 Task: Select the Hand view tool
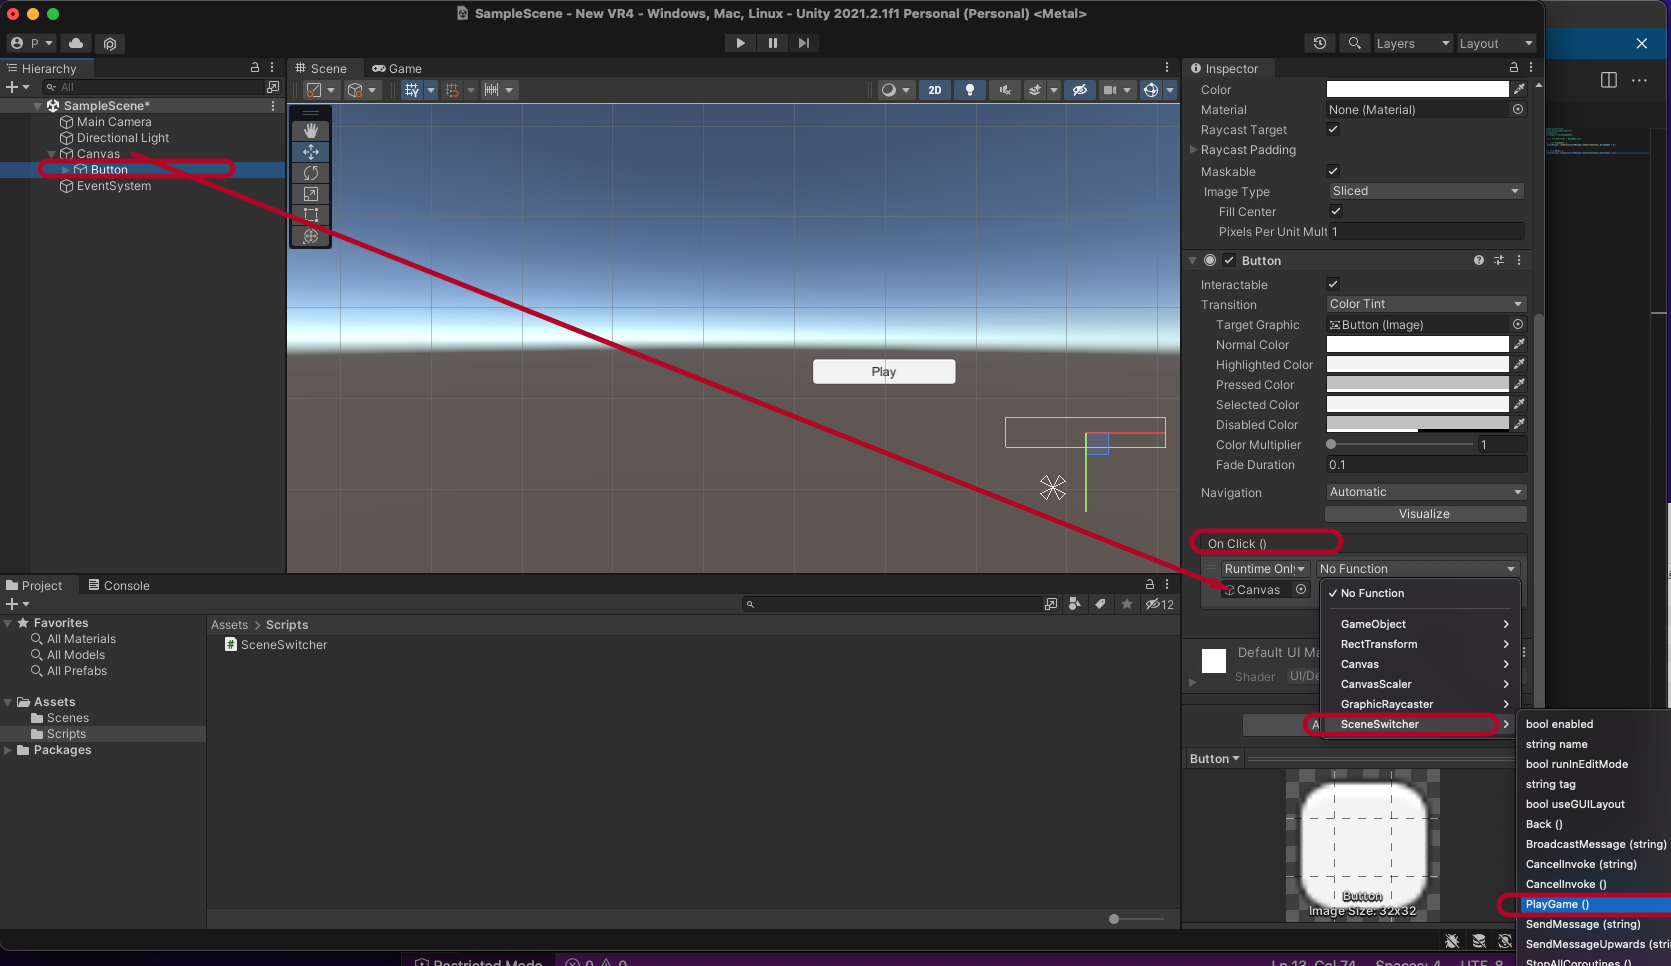coord(311,131)
